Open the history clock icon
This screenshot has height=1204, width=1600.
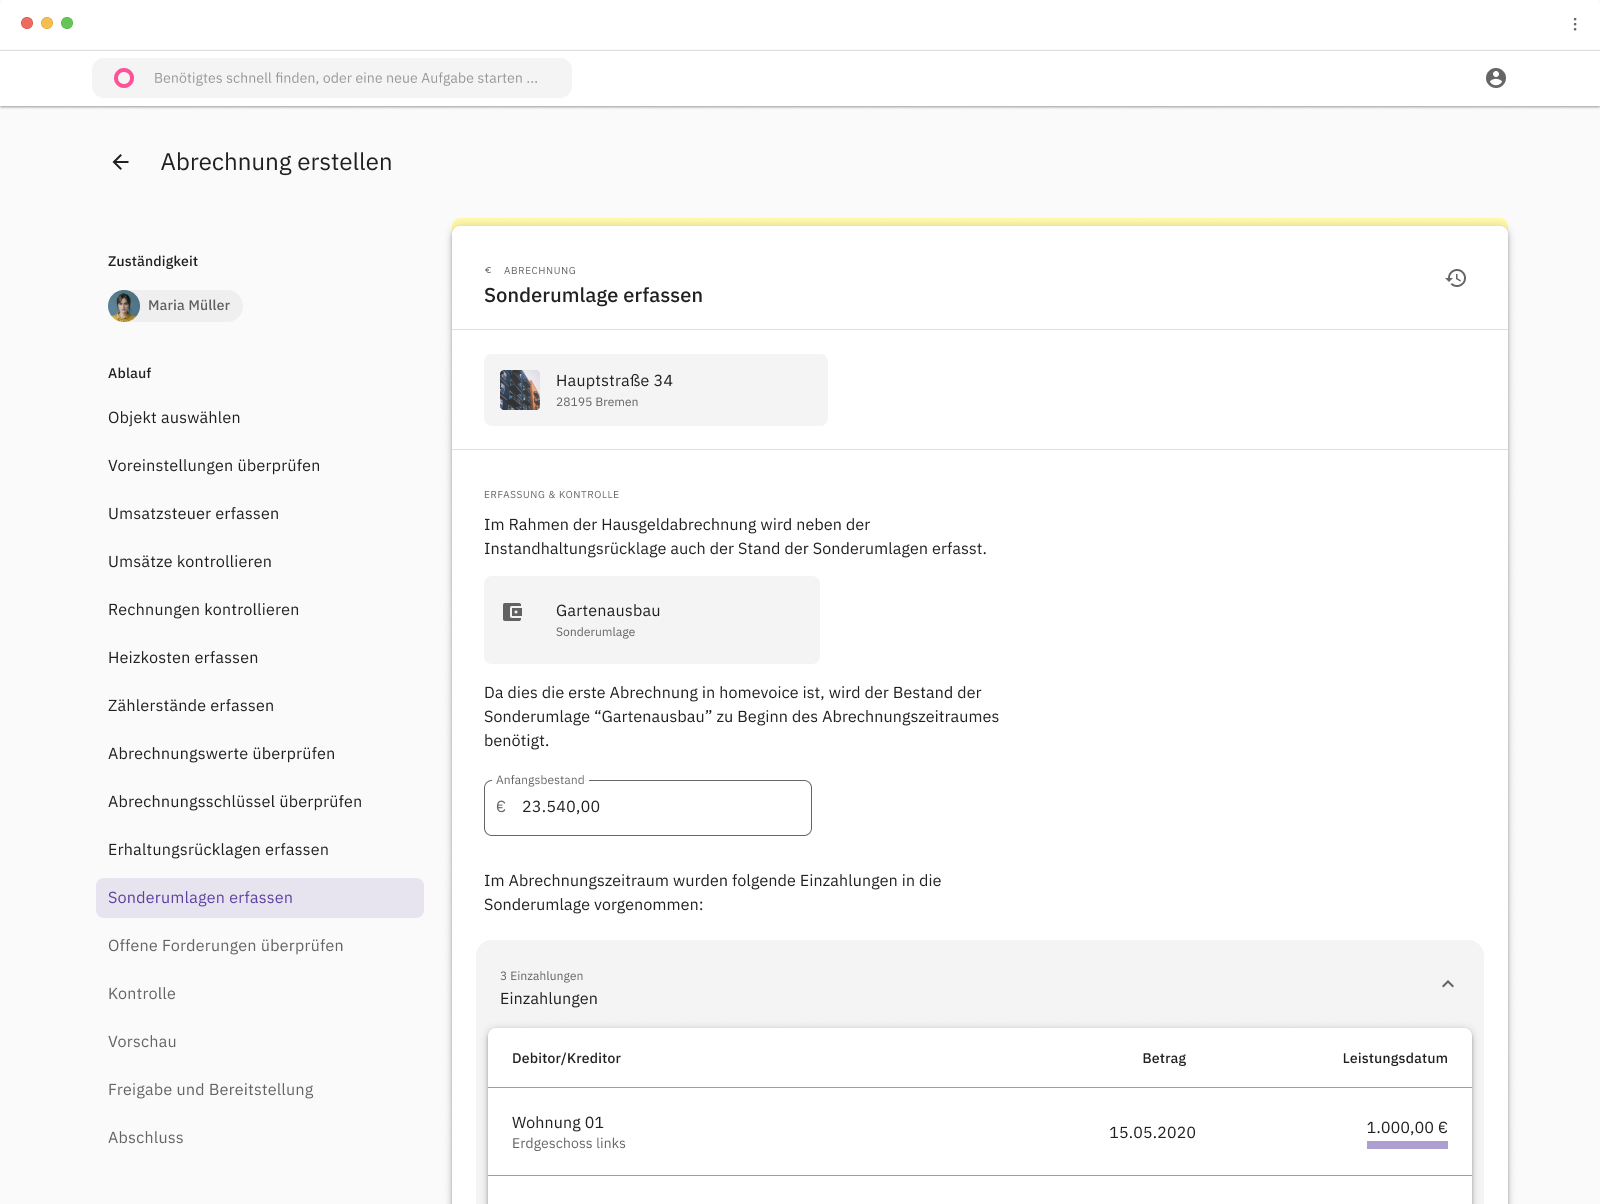coord(1456,278)
